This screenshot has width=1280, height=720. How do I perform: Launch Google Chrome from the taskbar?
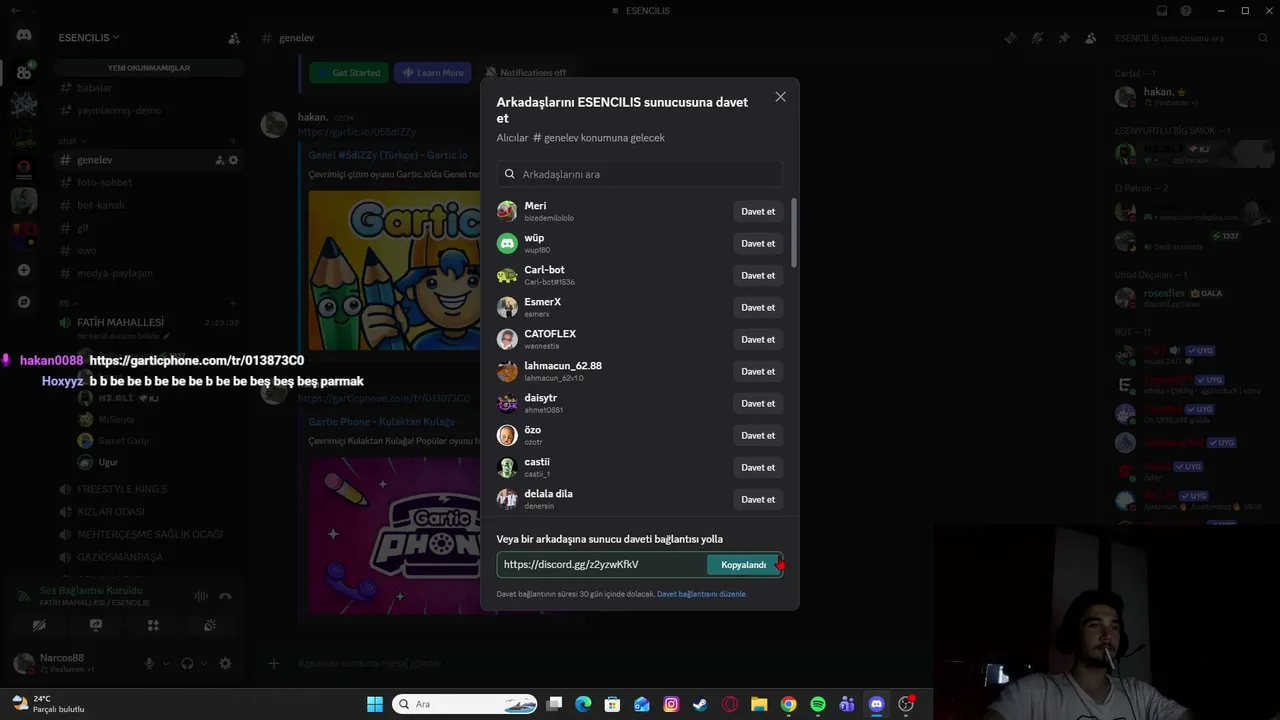click(x=789, y=704)
